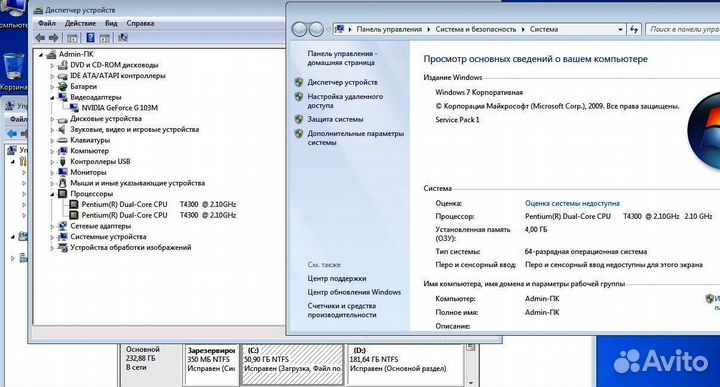
Task: Expand the Звуковые, видео и игровые устройства node
Action: point(52,130)
